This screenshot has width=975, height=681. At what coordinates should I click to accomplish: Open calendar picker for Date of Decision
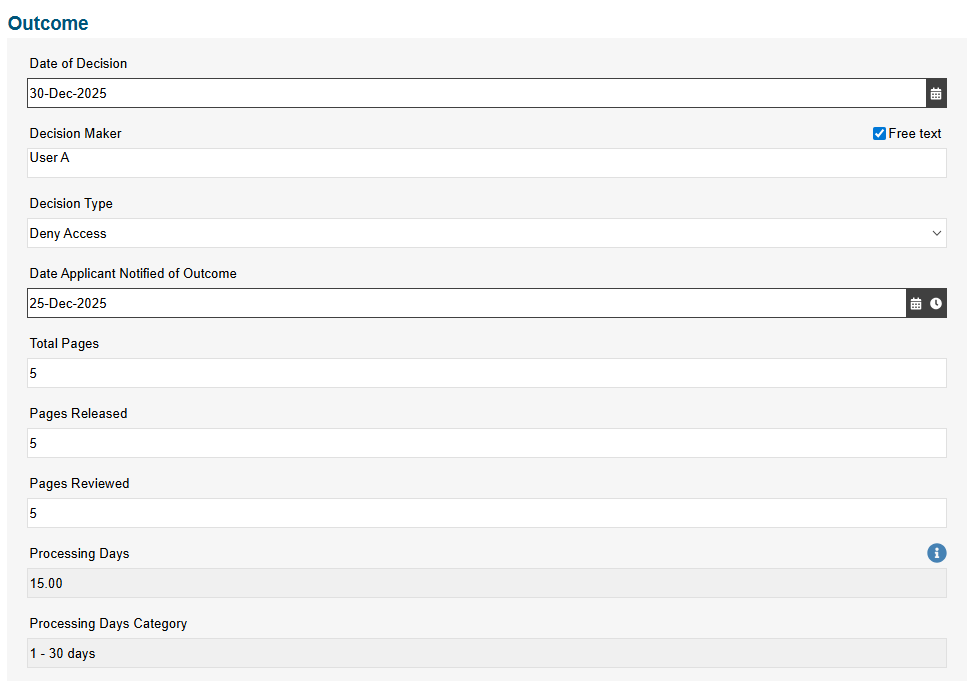click(x=936, y=93)
